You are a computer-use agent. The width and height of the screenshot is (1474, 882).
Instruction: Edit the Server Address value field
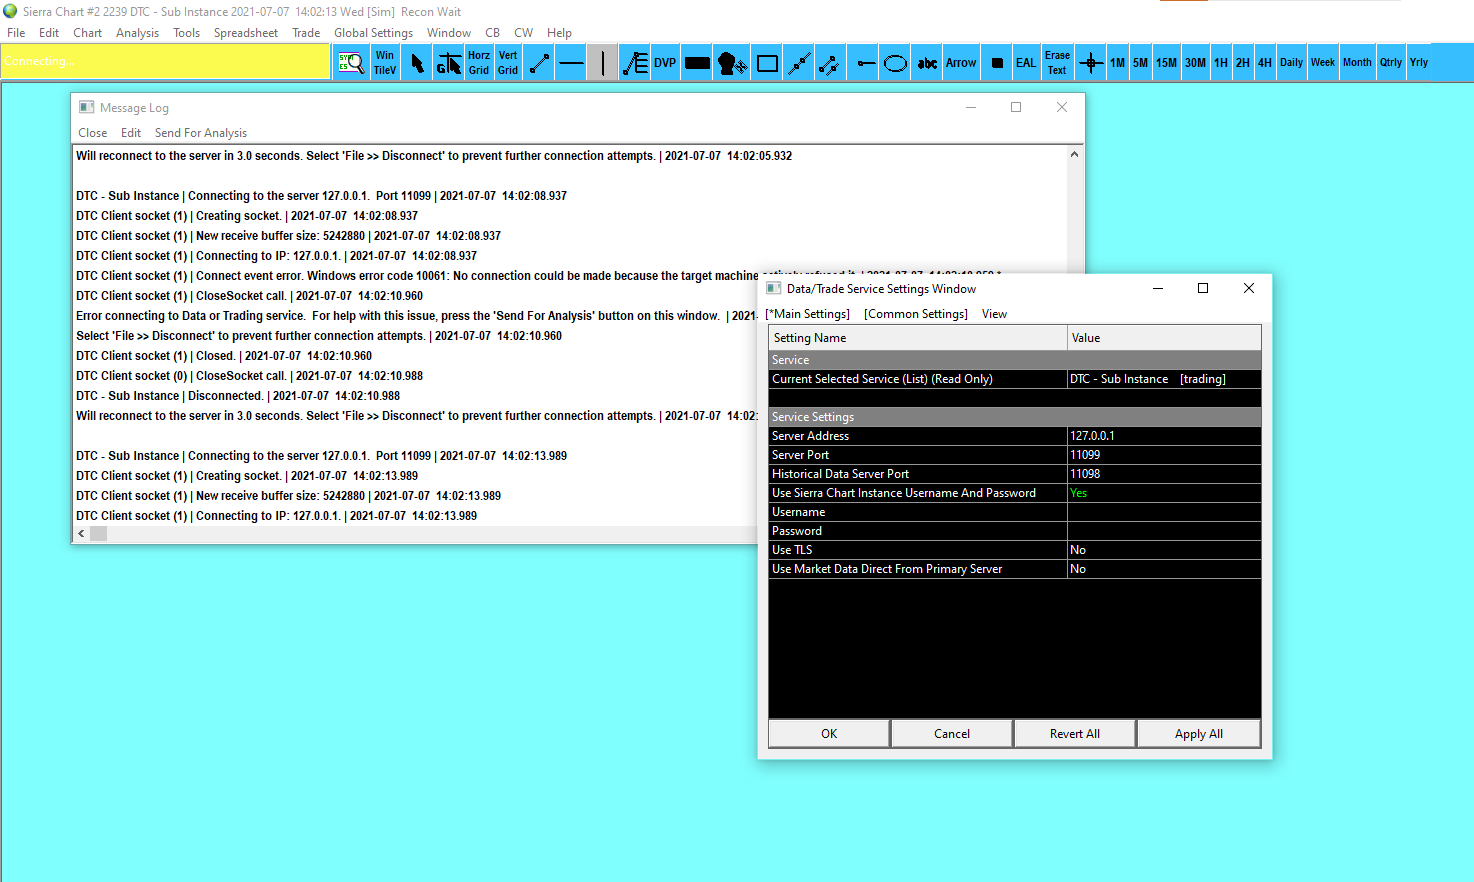pyautogui.click(x=1164, y=436)
